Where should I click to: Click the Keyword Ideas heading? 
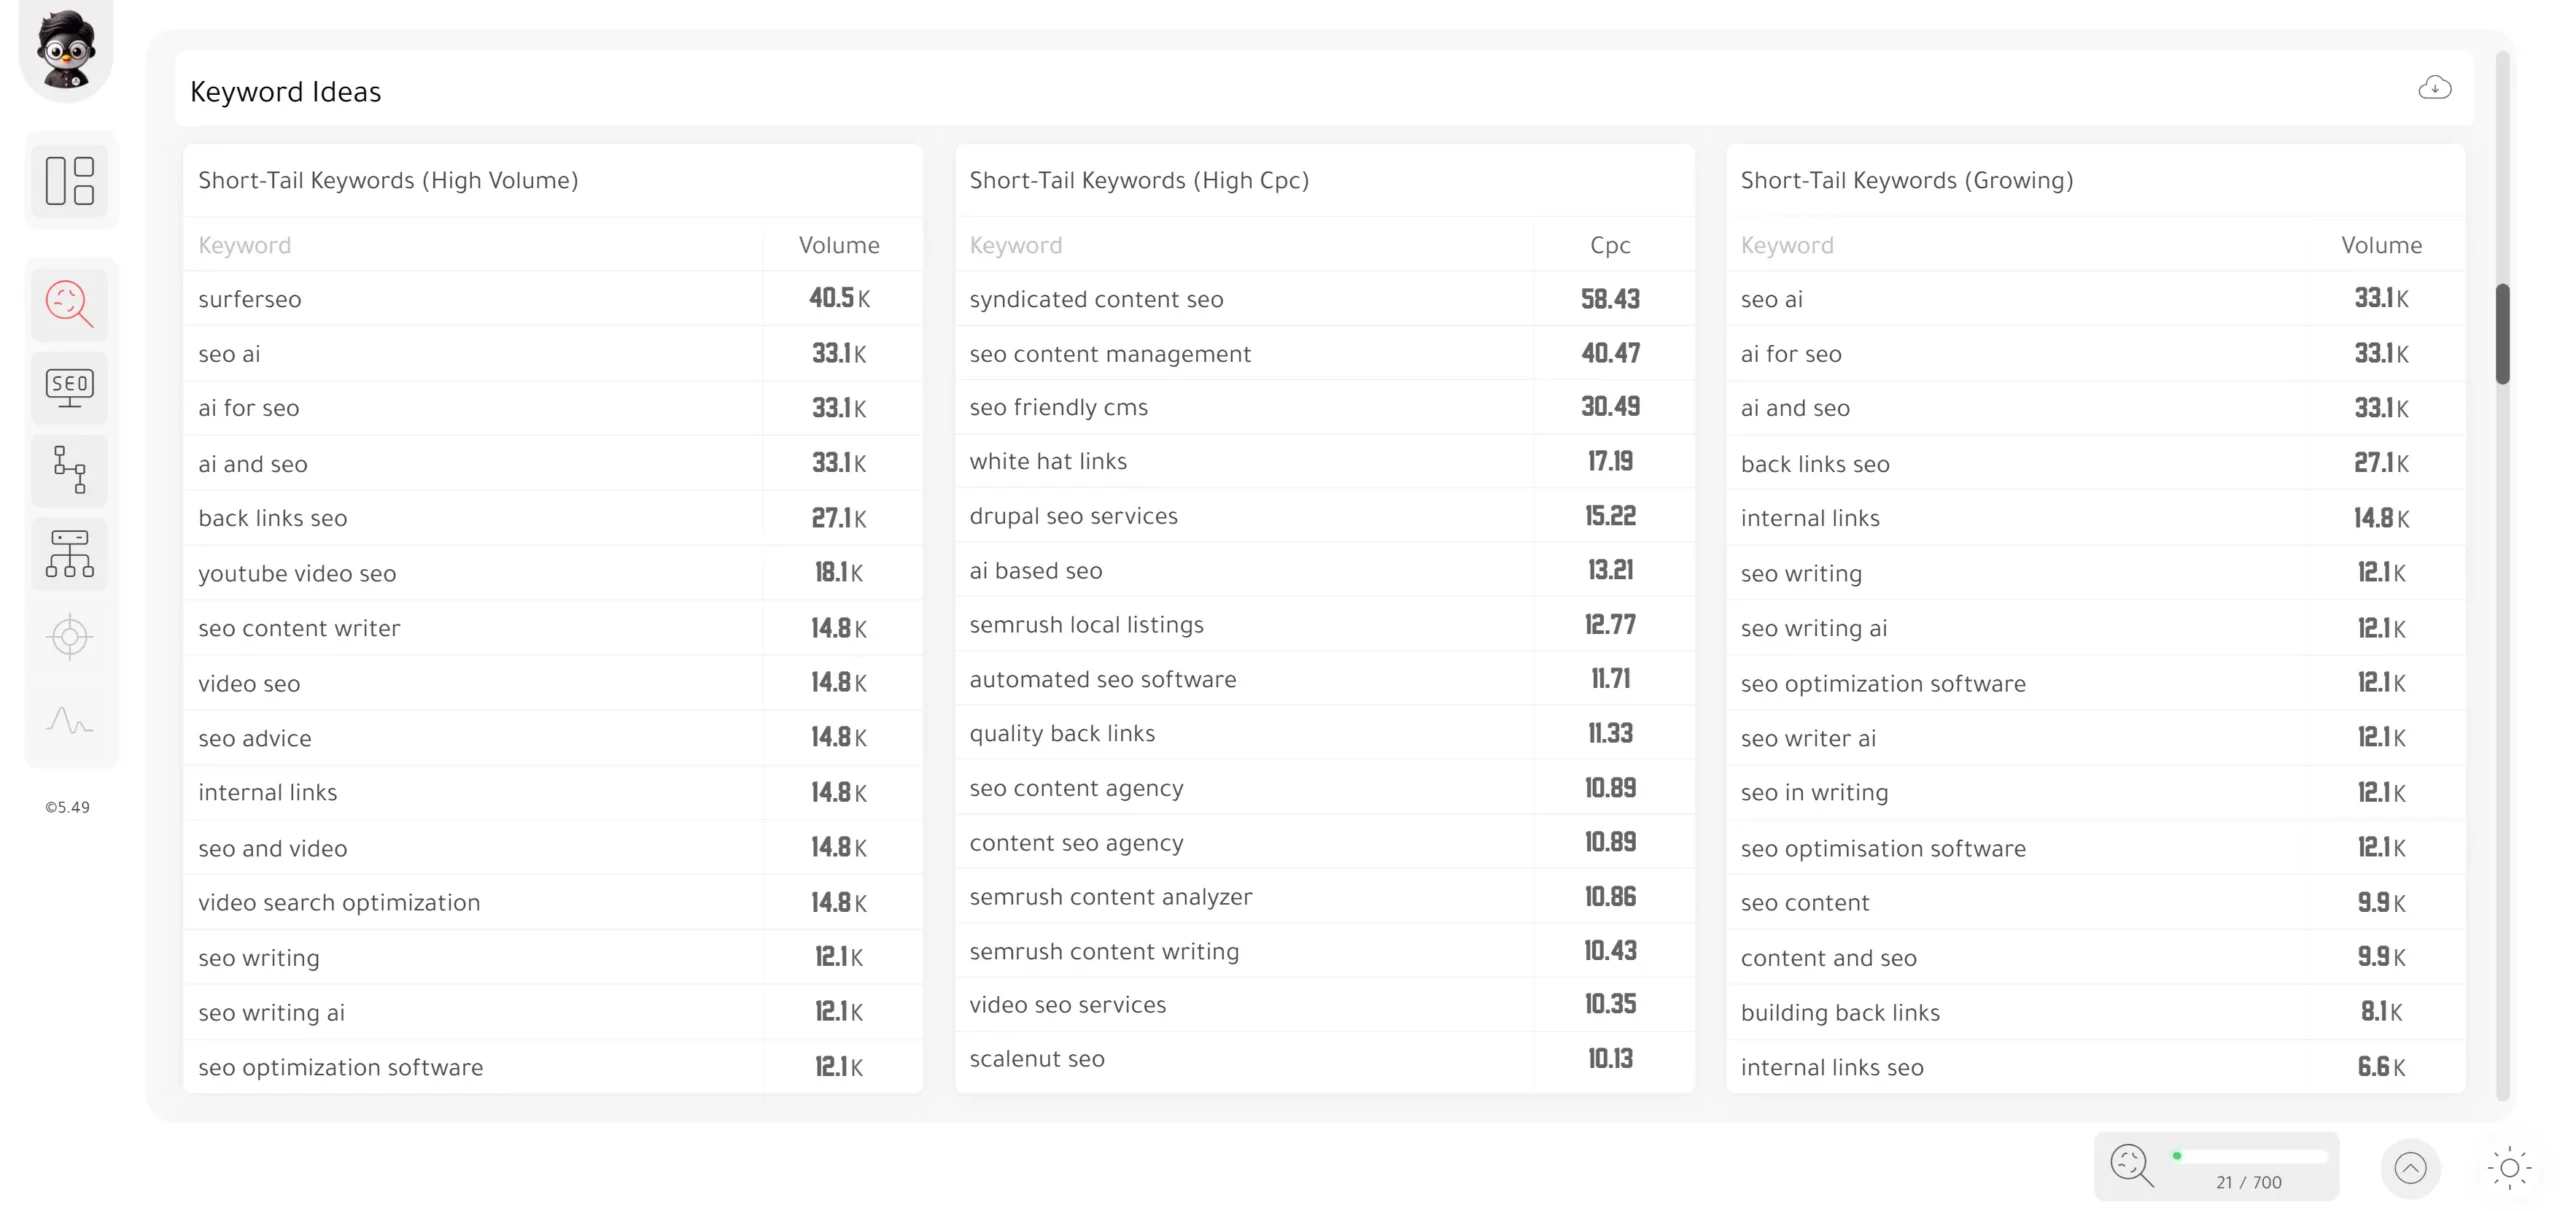pos(286,92)
